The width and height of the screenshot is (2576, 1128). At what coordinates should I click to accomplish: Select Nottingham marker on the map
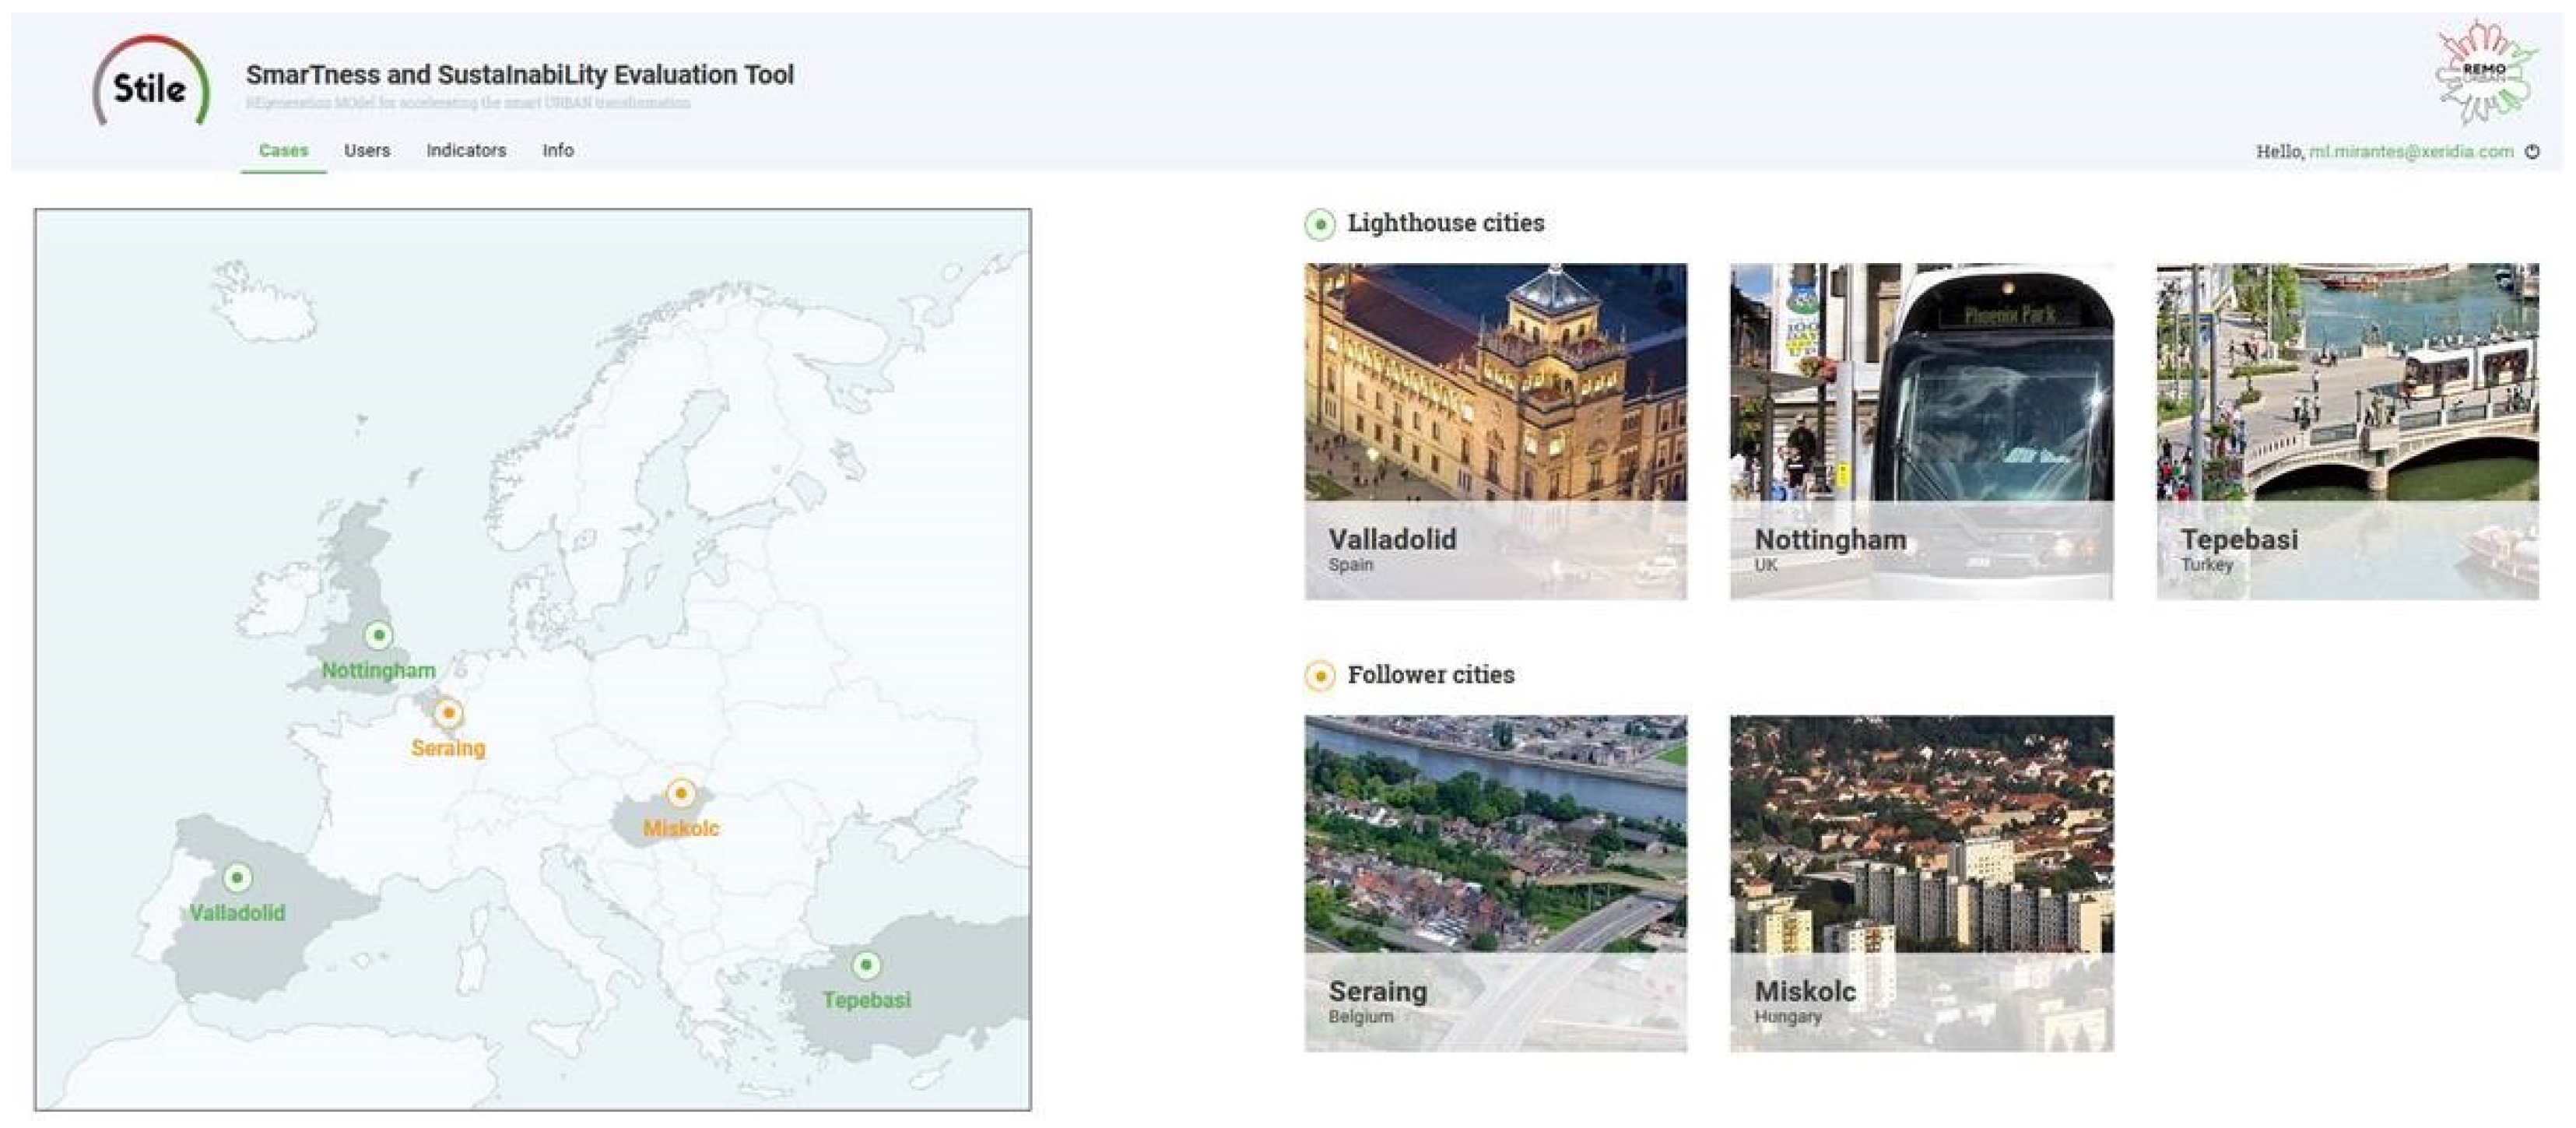click(x=378, y=635)
